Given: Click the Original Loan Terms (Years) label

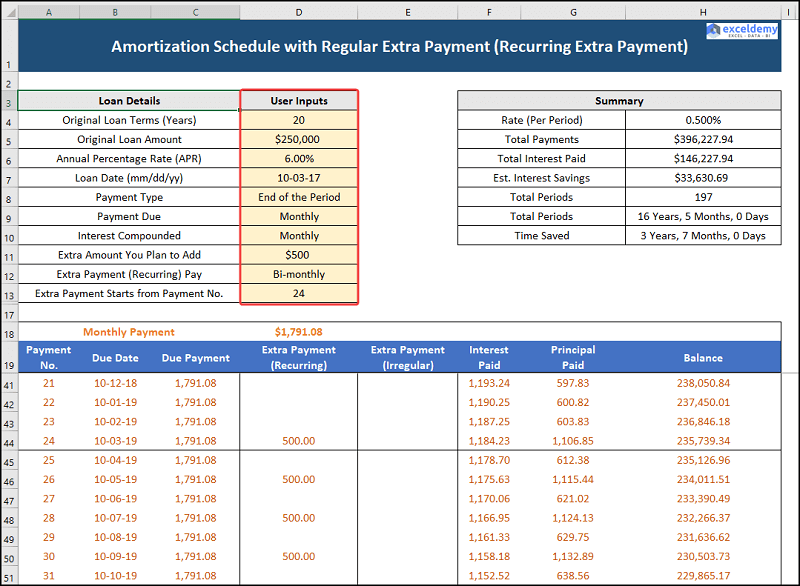Looking at the screenshot, I should tap(129, 120).
